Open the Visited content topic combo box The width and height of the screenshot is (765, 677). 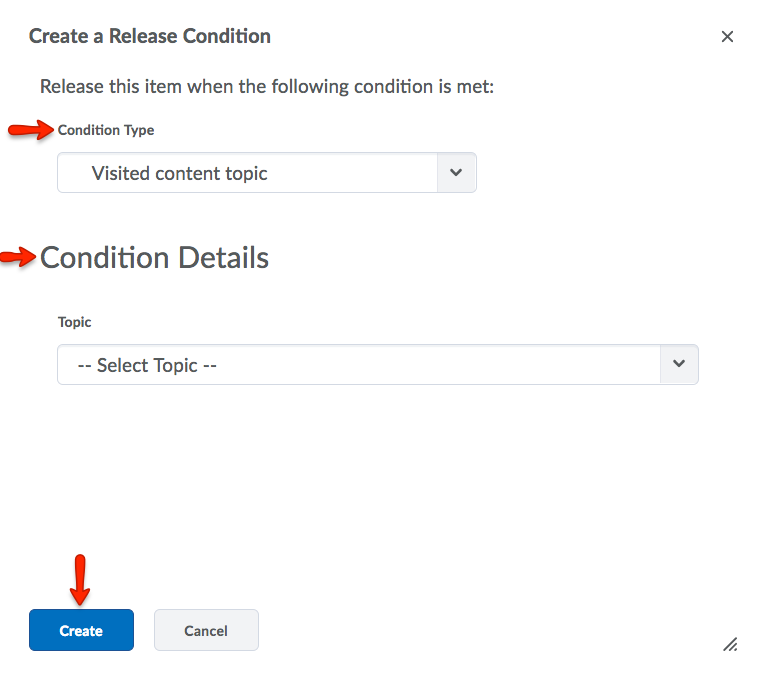pos(248,173)
